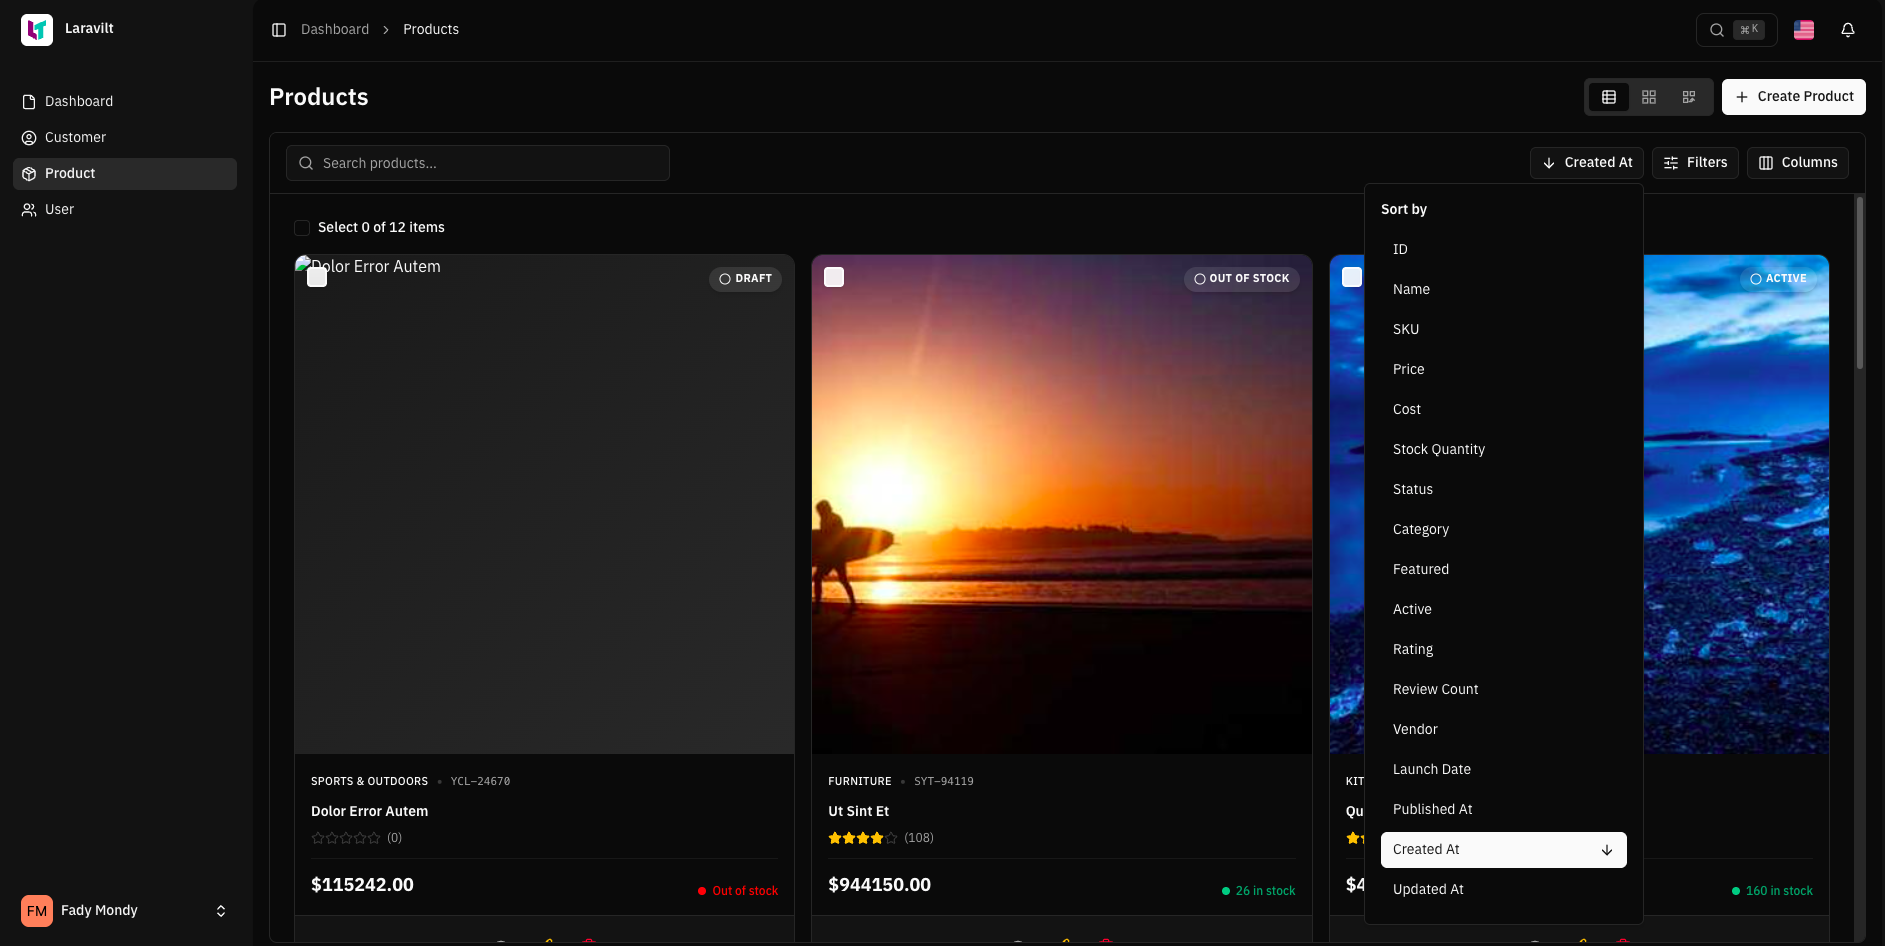Sort by Stock Quantity

click(1438, 449)
